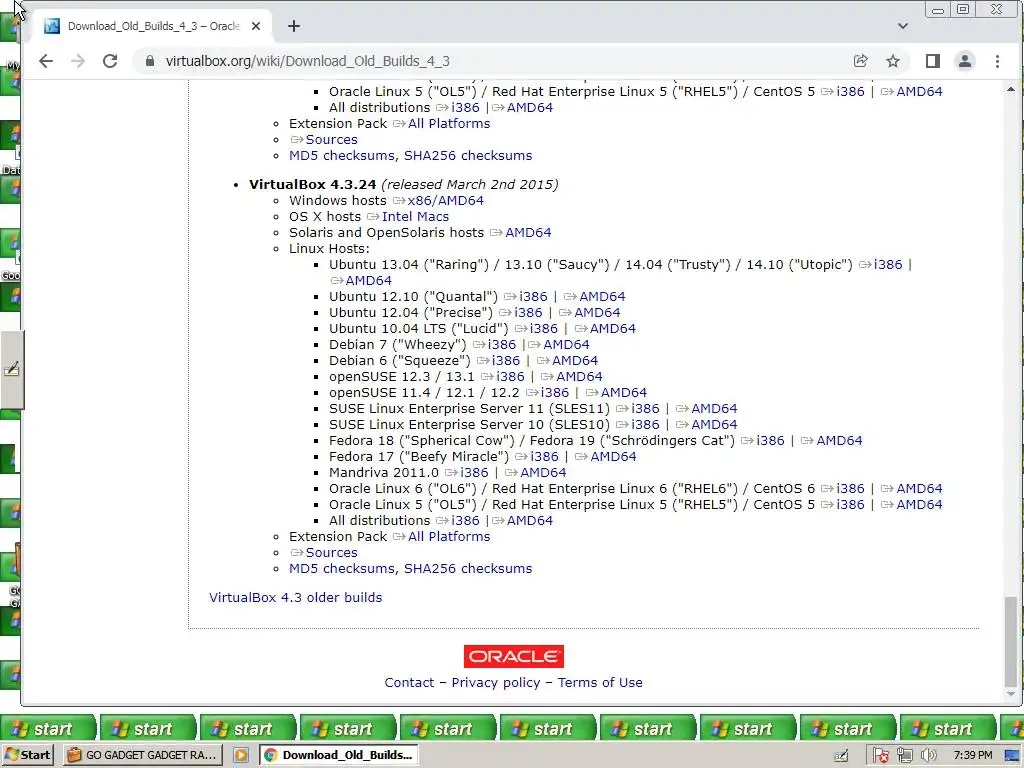The width and height of the screenshot is (1024, 768).
Task: Download Debian 7 Wheezy i386 package
Action: (x=502, y=345)
